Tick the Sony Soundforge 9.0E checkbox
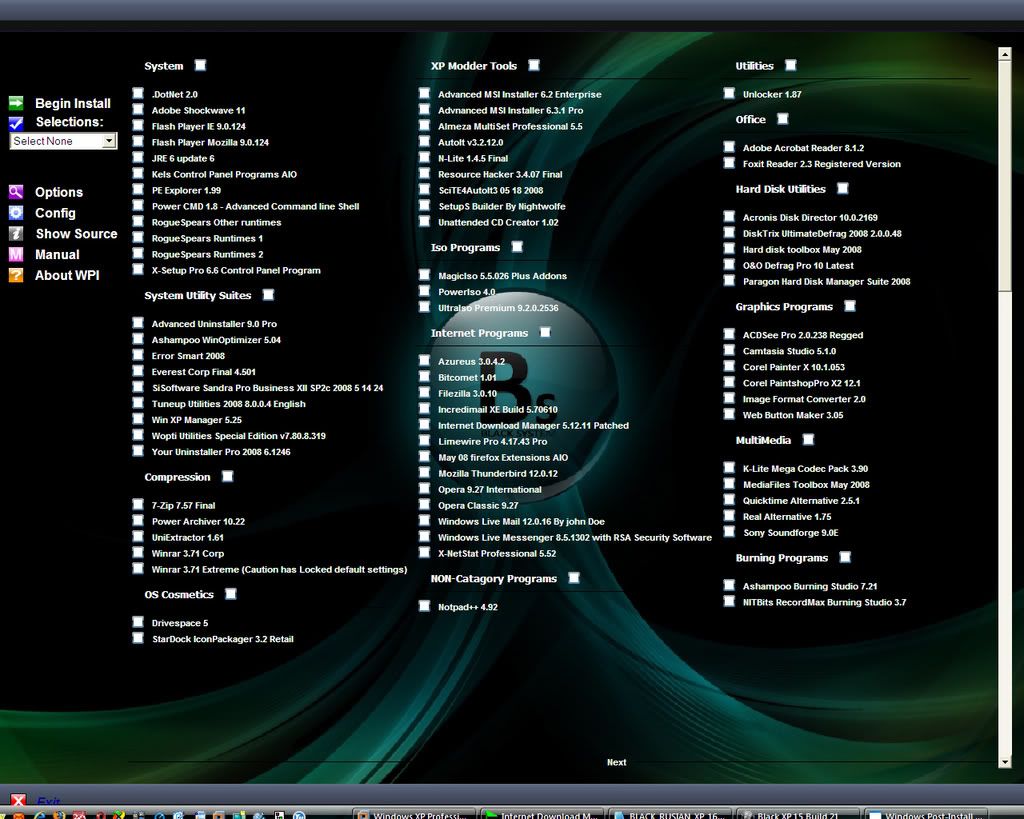The height and width of the screenshot is (819, 1024). (x=729, y=531)
